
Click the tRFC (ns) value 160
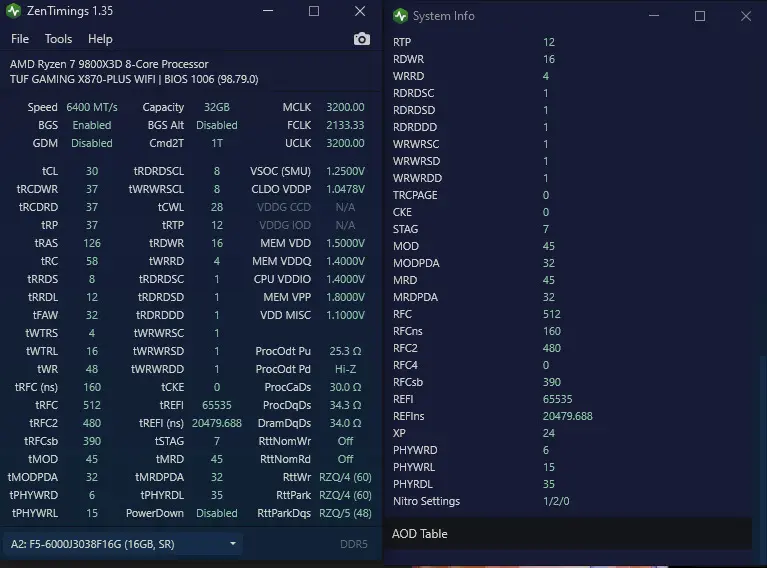92,387
